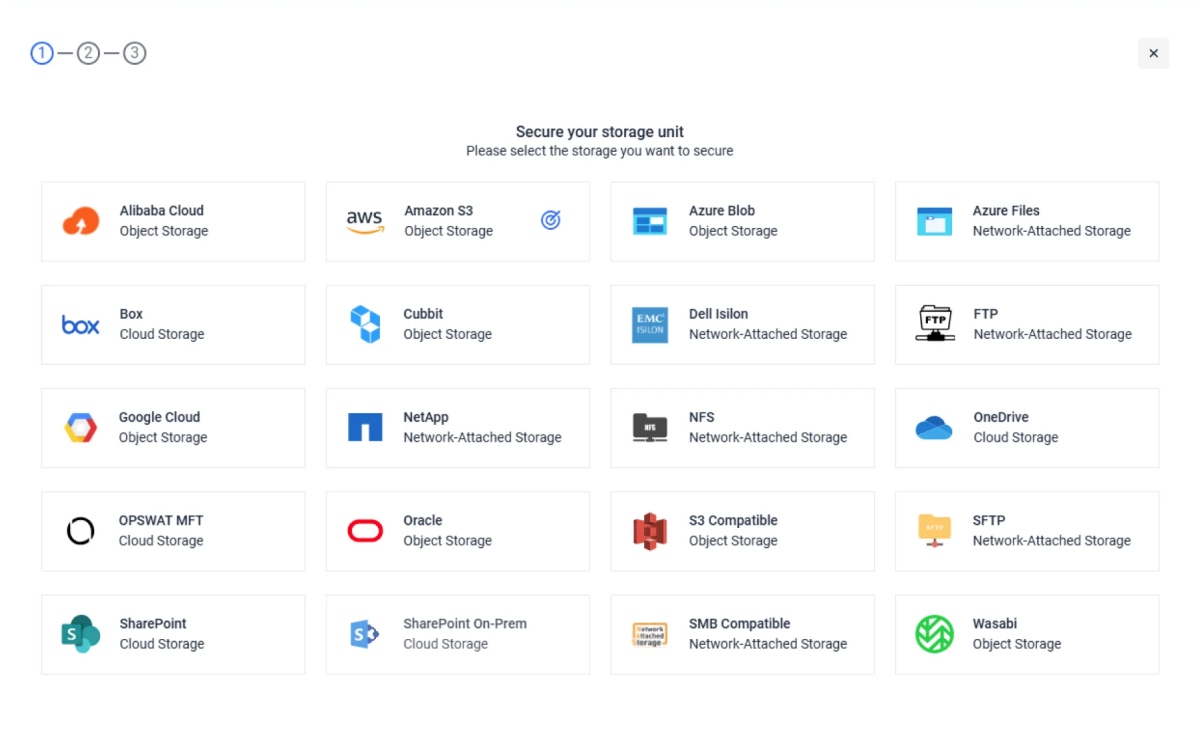1200x750 pixels.
Task: Select the NetApp label text
Action: 426,417
